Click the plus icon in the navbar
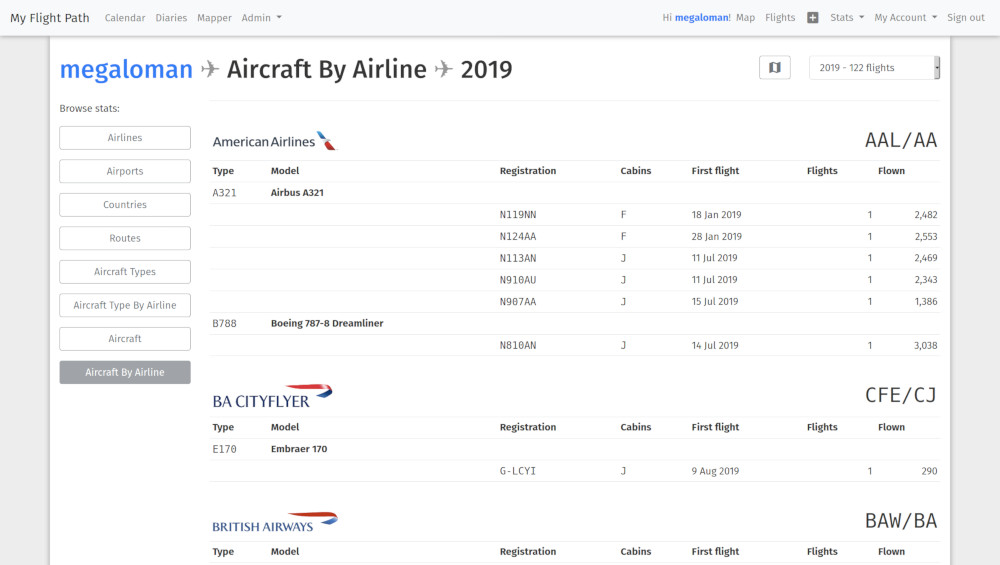Screen dimensions: 1000x565 click(x=813, y=18)
